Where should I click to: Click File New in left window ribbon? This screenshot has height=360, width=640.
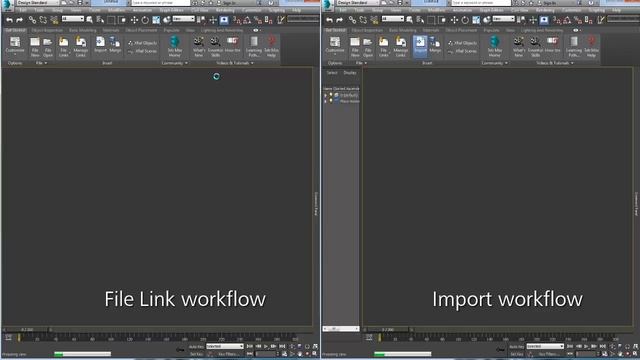[x=35, y=47]
